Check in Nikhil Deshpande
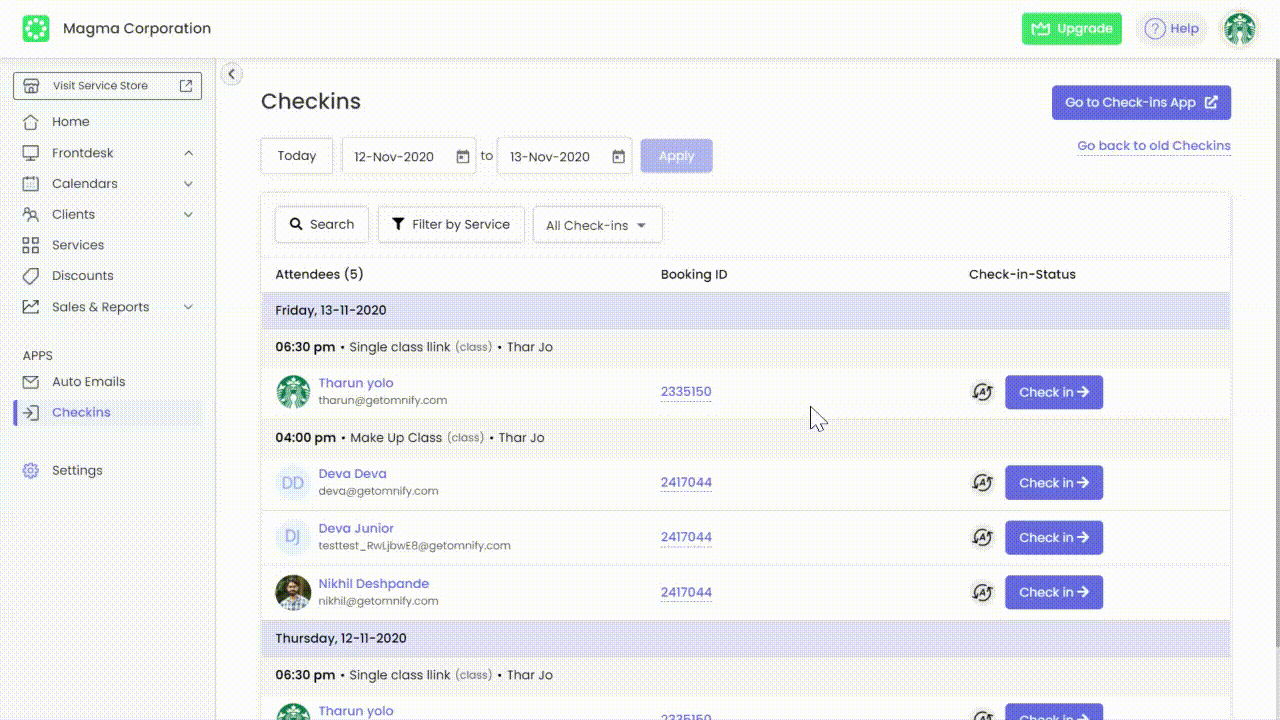The width and height of the screenshot is (1280, 720). [x=1054, y=593]
